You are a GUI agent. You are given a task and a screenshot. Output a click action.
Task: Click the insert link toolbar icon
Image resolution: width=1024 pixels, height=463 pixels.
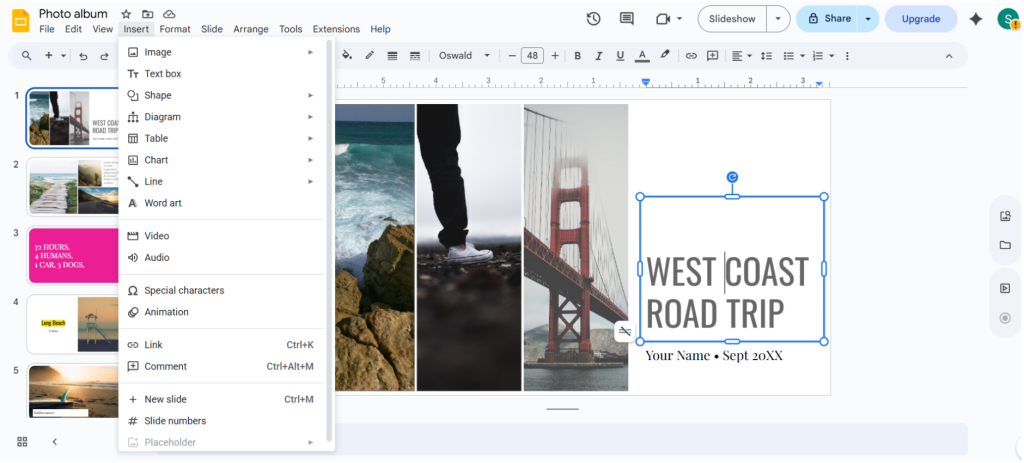pos(691,56)
